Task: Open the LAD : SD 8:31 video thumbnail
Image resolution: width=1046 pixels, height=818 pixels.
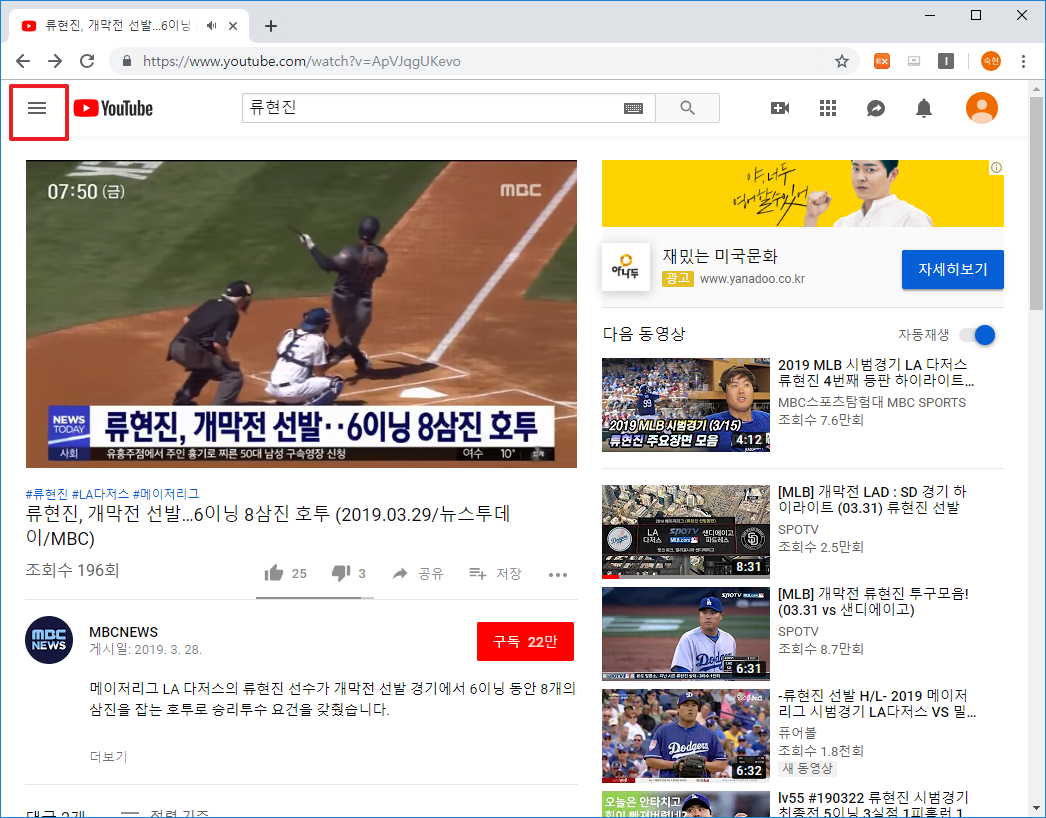Action: click(686, 531)
